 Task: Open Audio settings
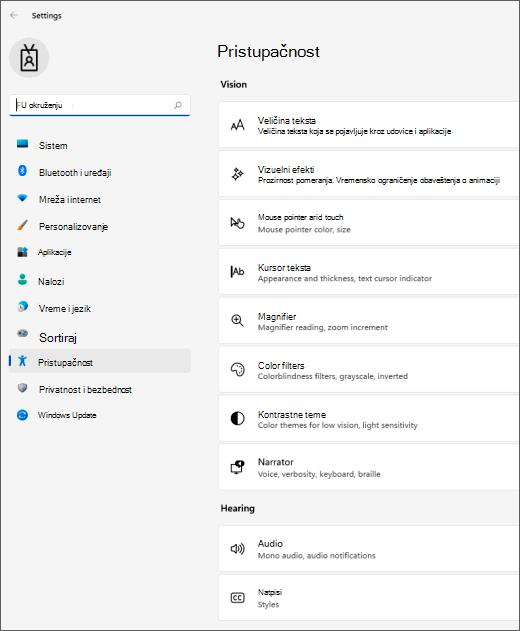click(x=369, y=549)
